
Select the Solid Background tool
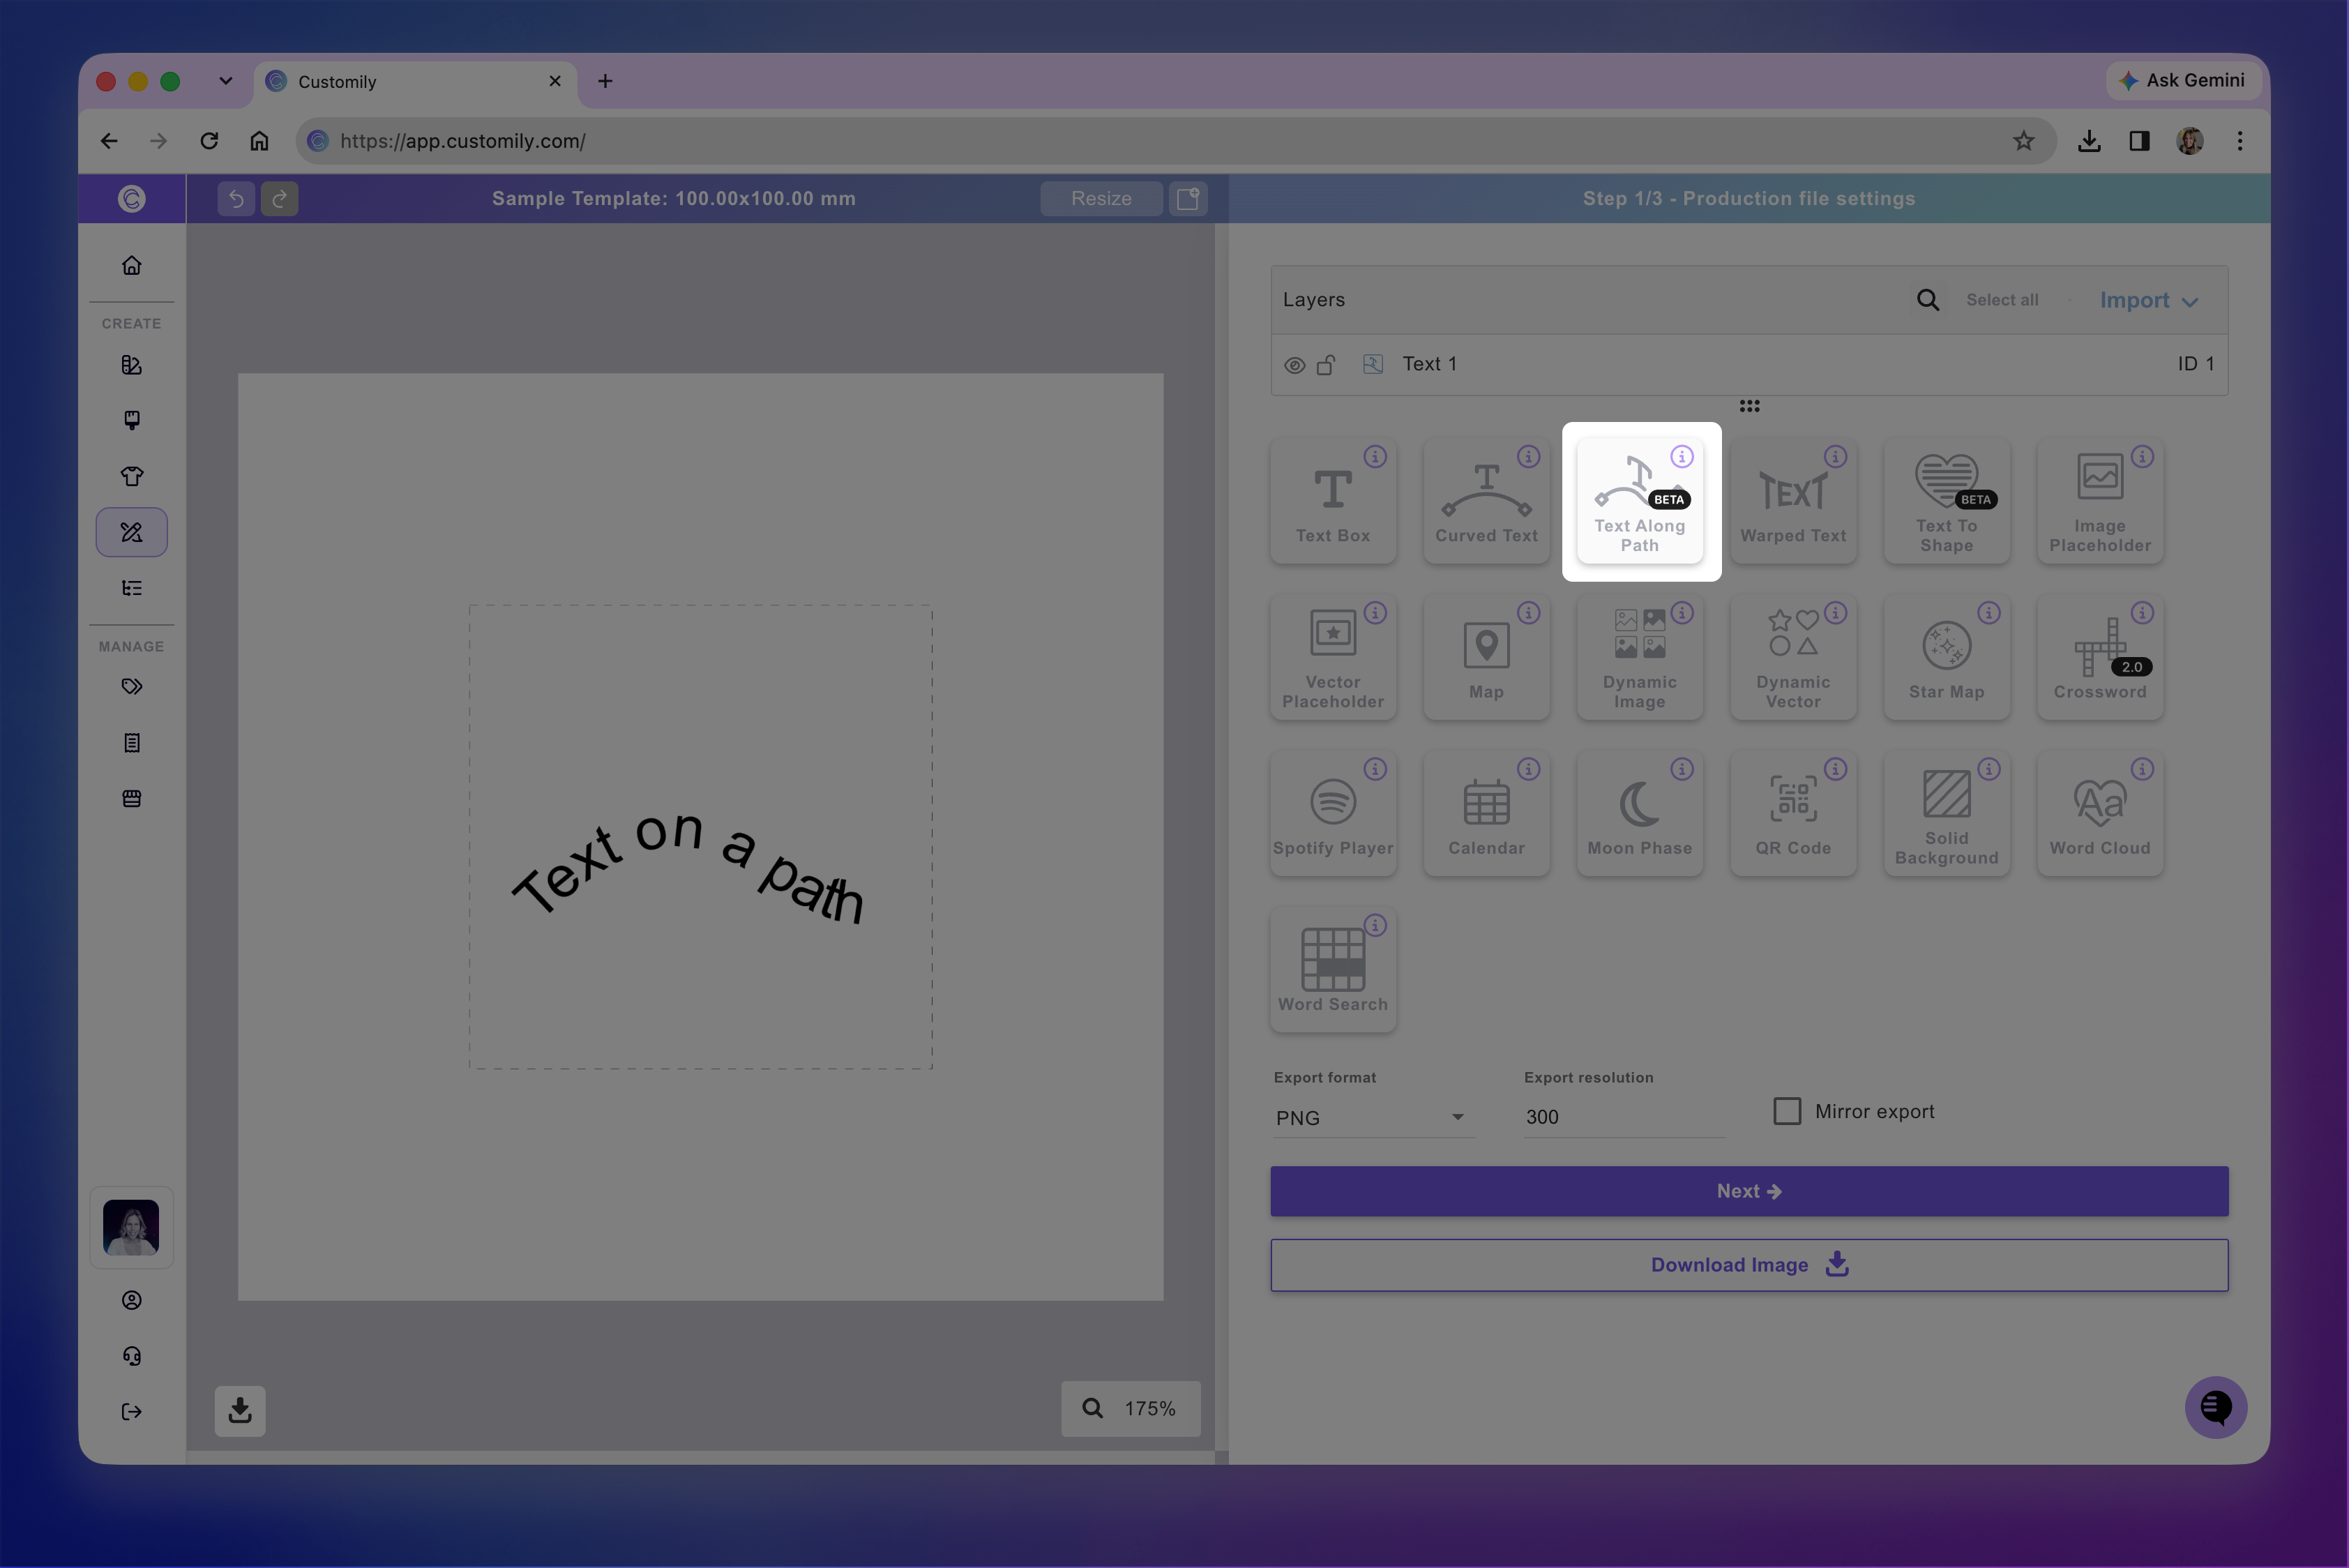tap(1946, 813)
